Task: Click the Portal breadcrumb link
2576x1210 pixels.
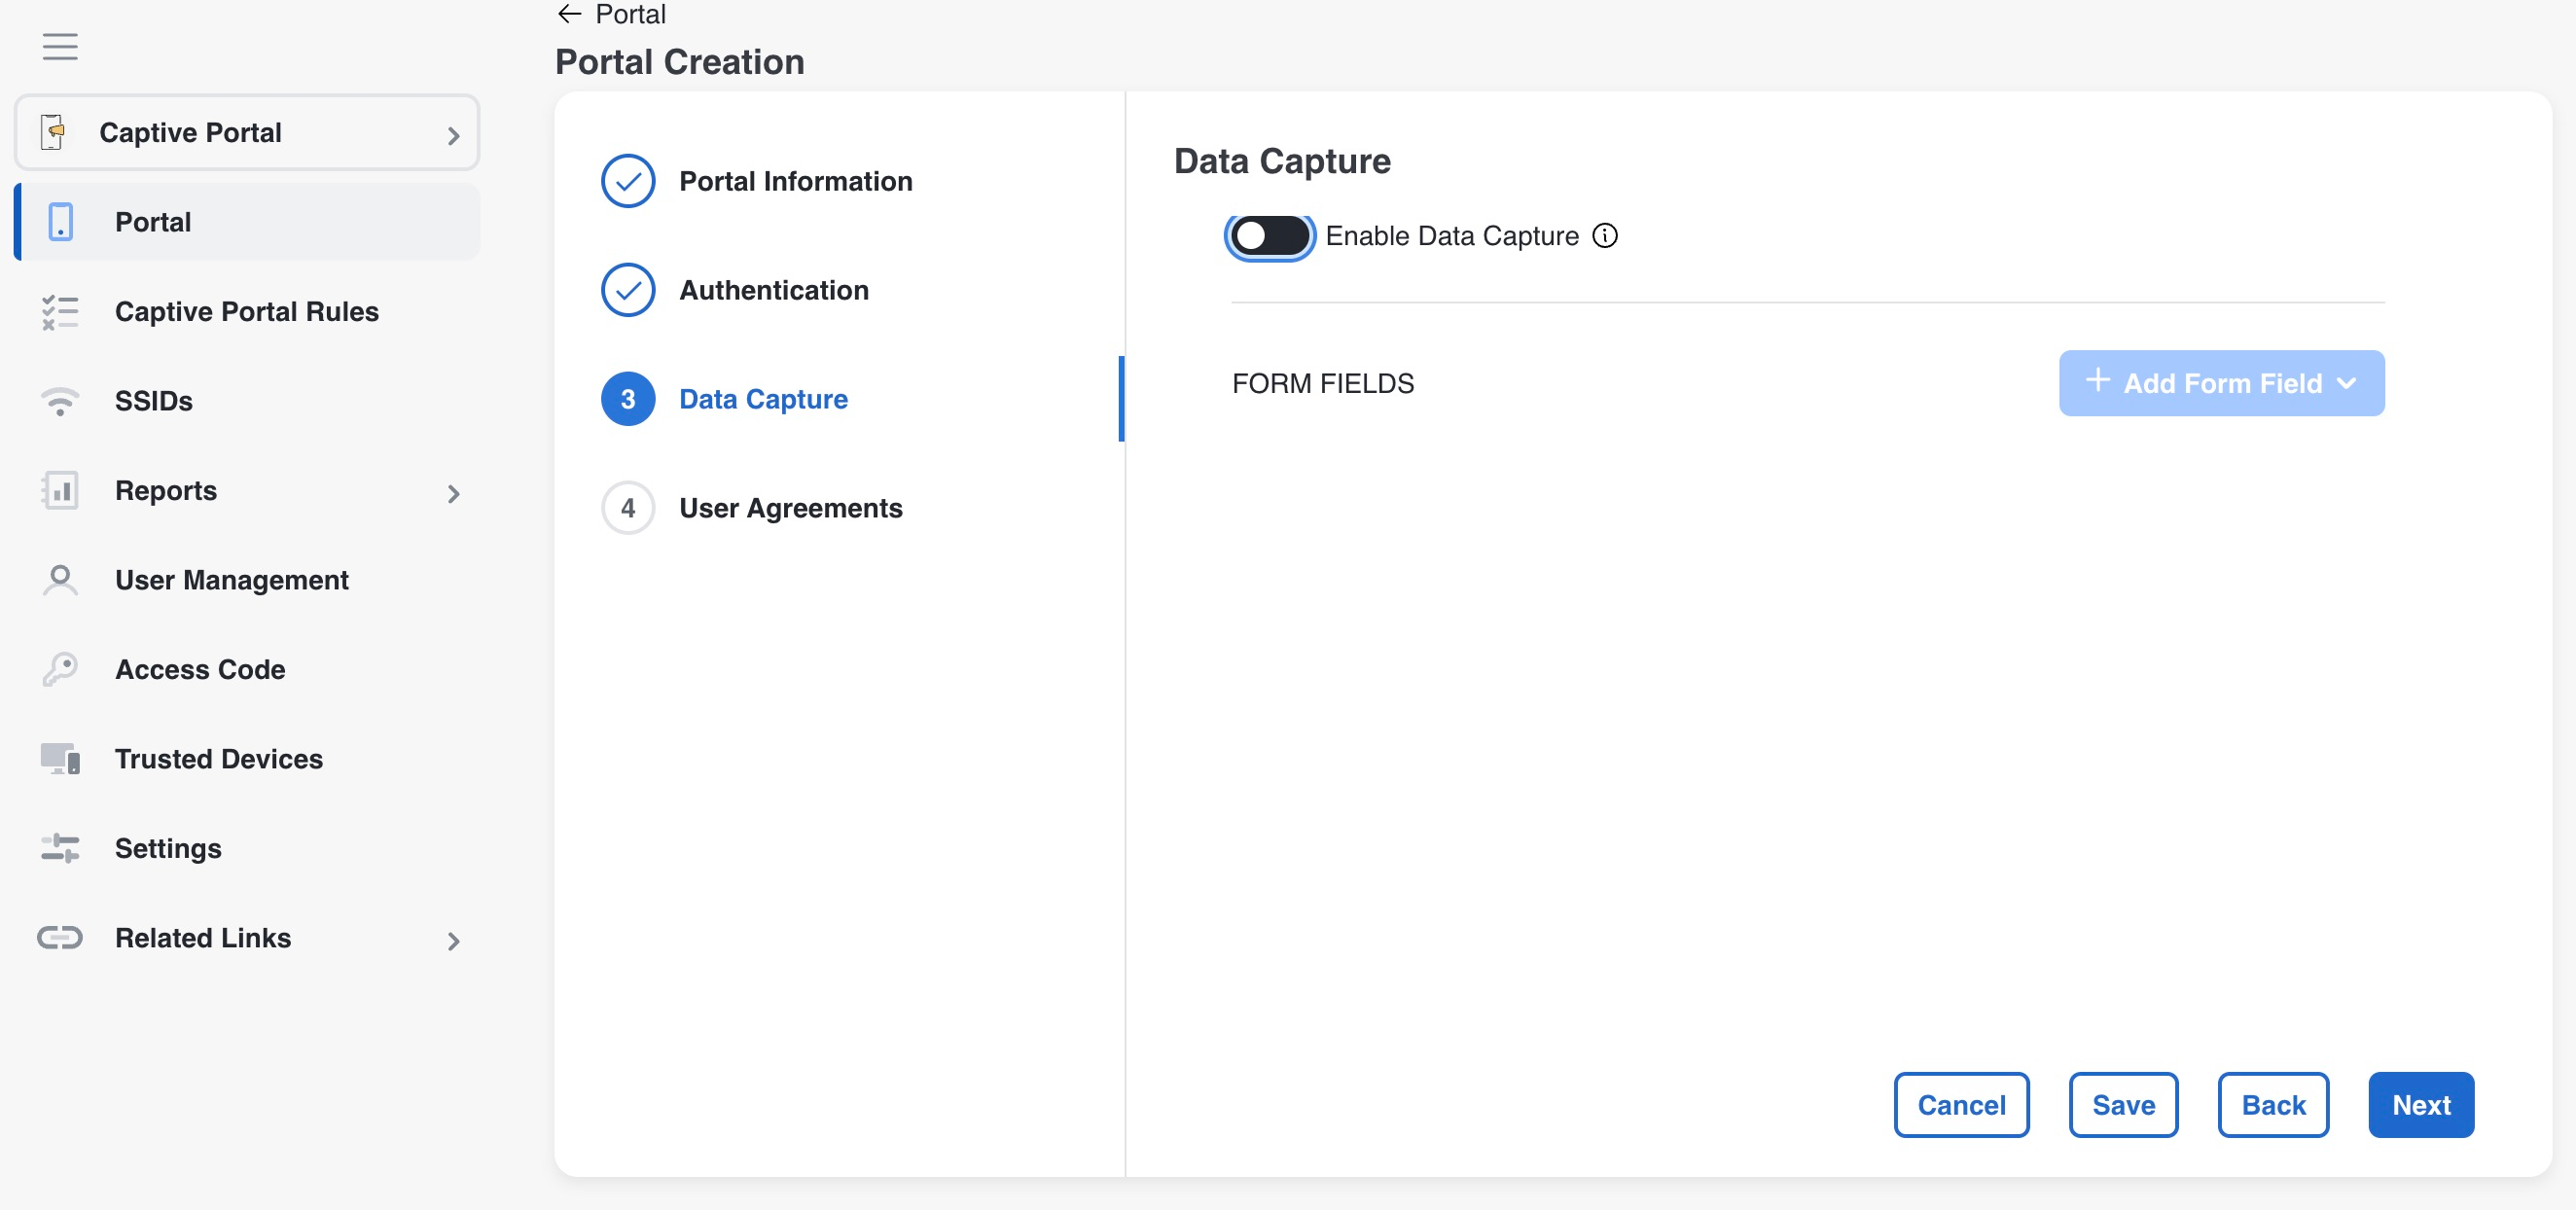Action: click(x=630, y=14)
